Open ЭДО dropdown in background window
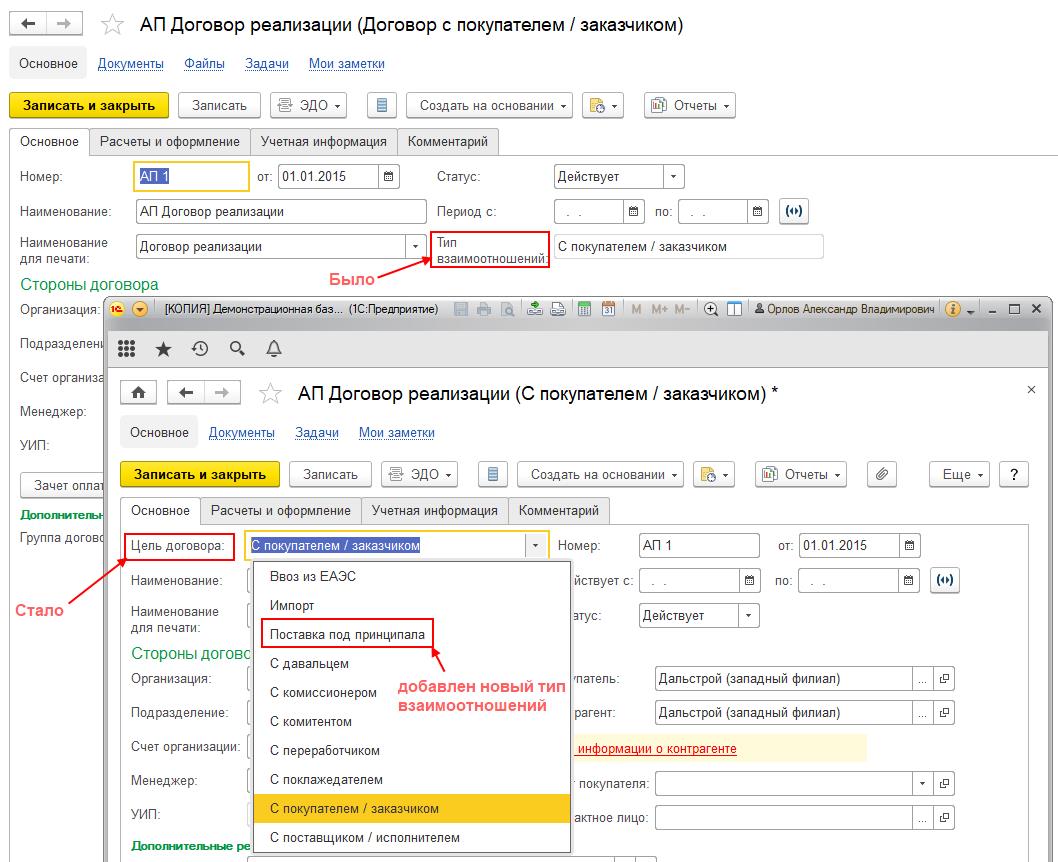Viewport: 1058px width, 862px height. point(309,105)
